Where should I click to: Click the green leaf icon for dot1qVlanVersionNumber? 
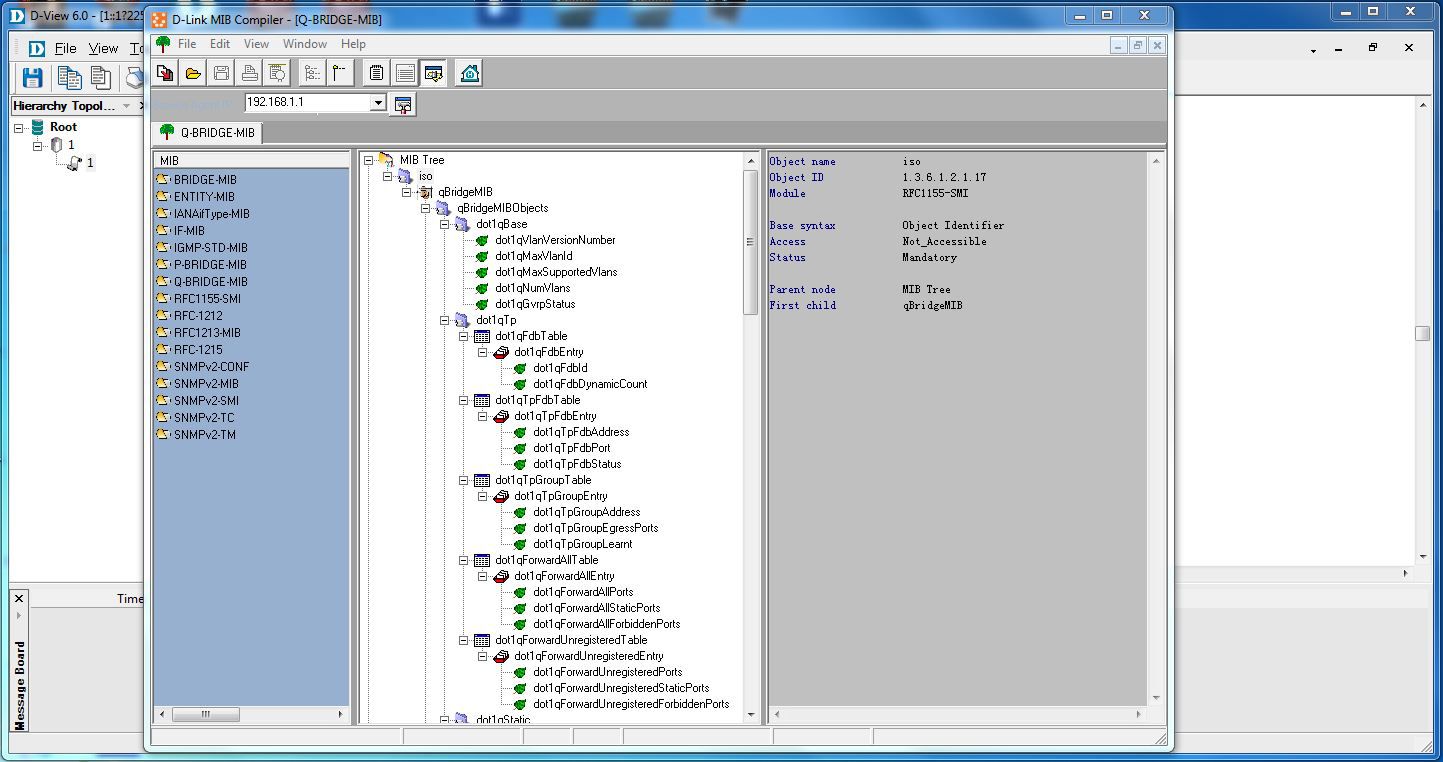click(482, 240)
